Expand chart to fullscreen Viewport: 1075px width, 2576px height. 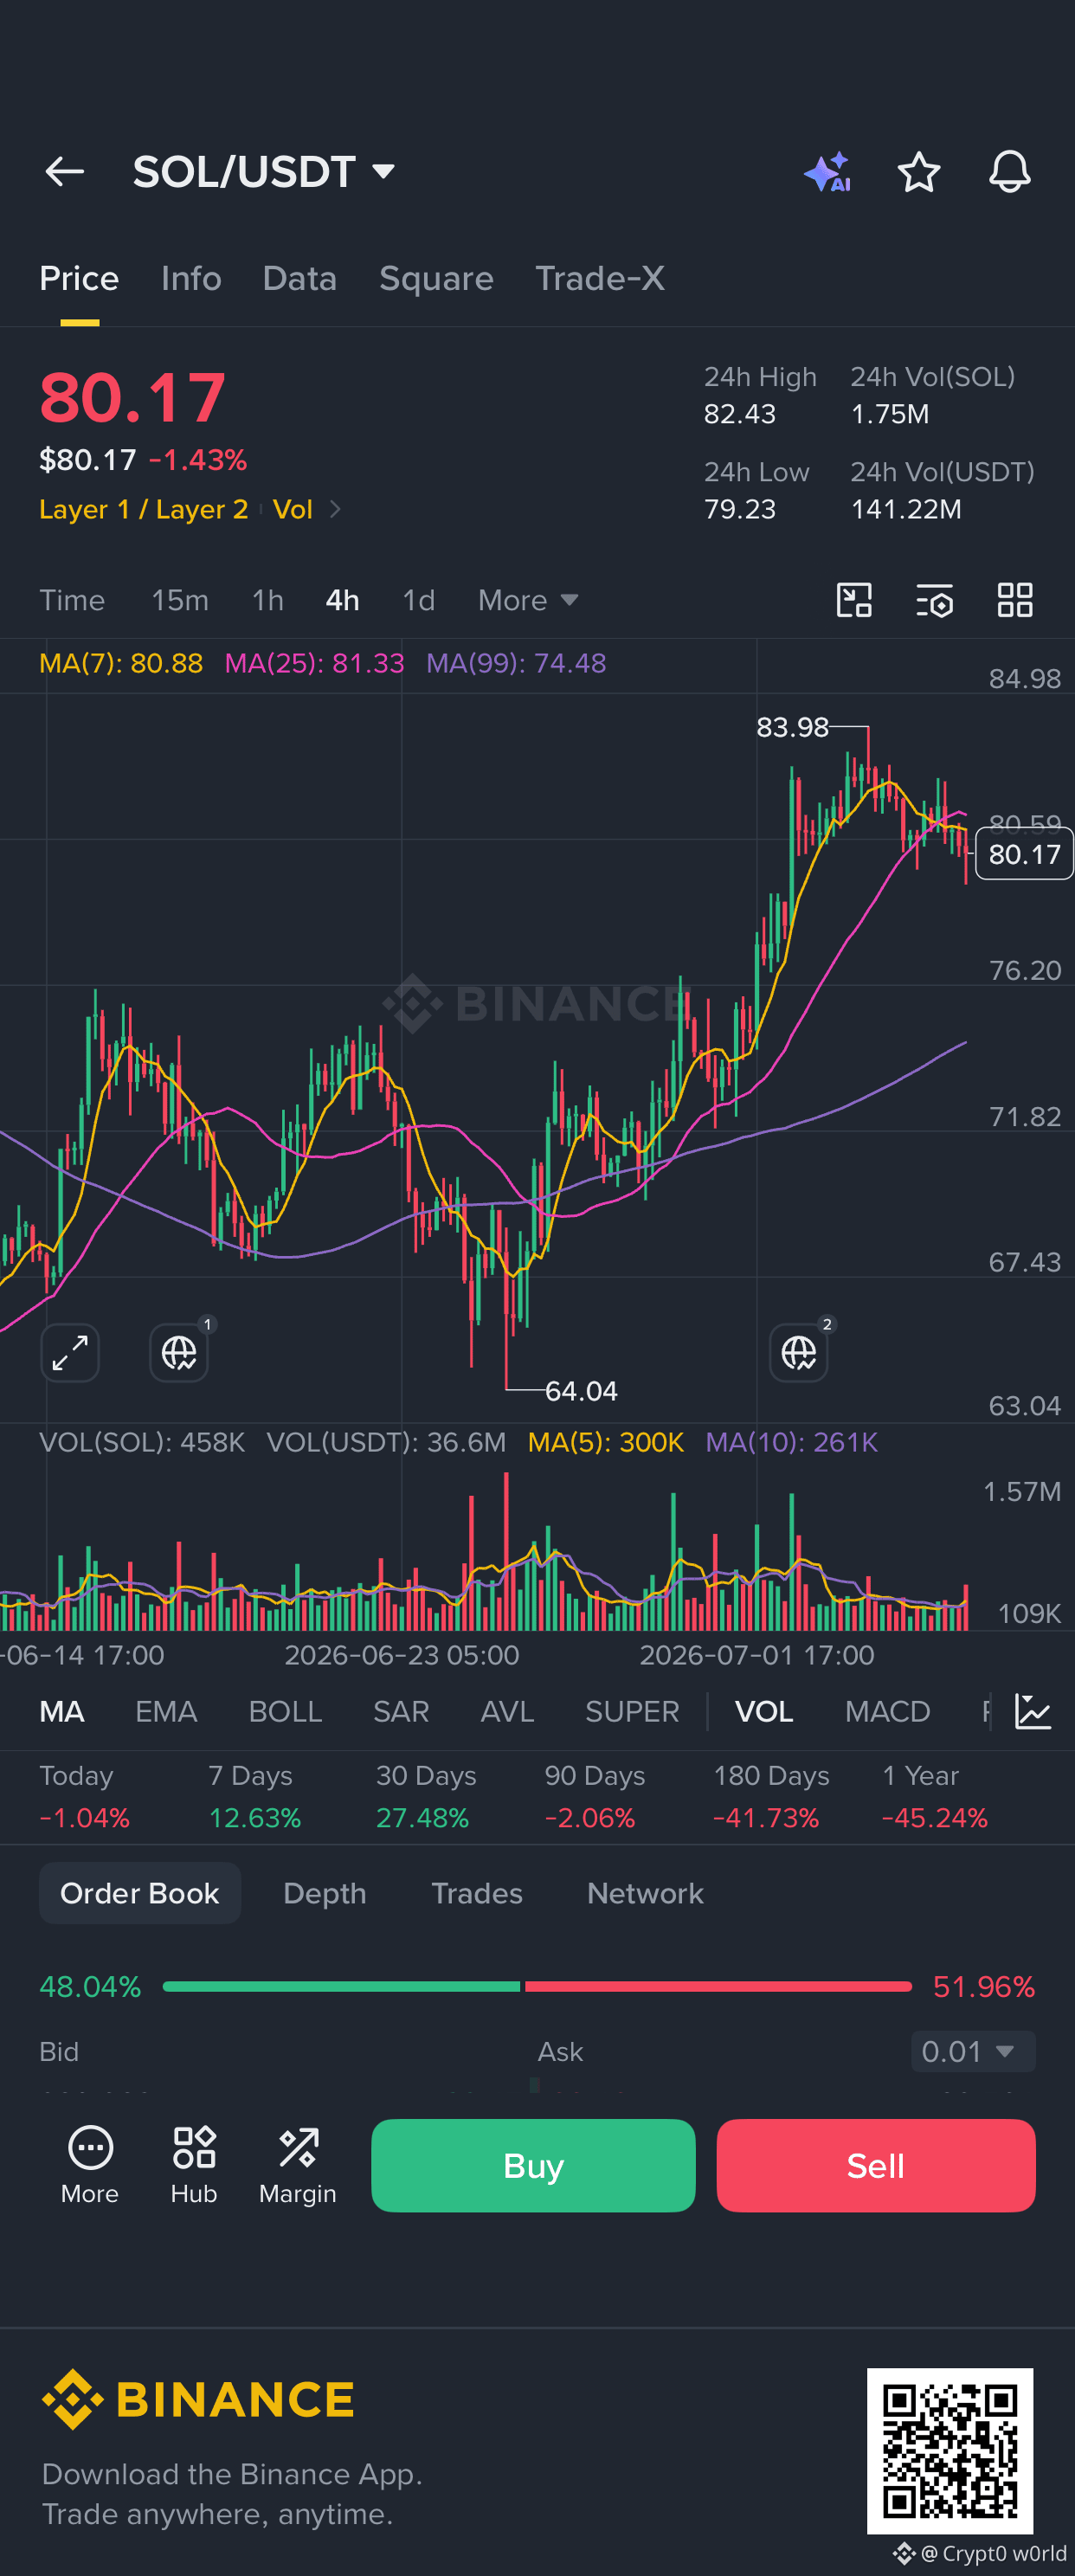coord(70,1353)
